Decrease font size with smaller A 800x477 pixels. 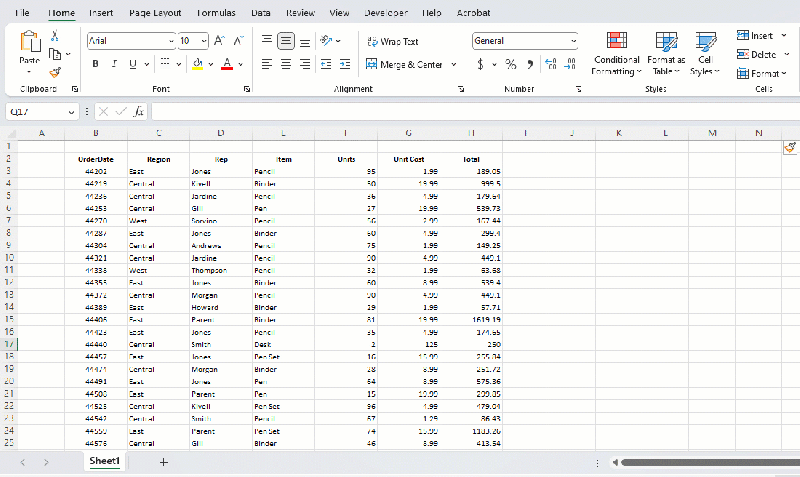[238, 41]
